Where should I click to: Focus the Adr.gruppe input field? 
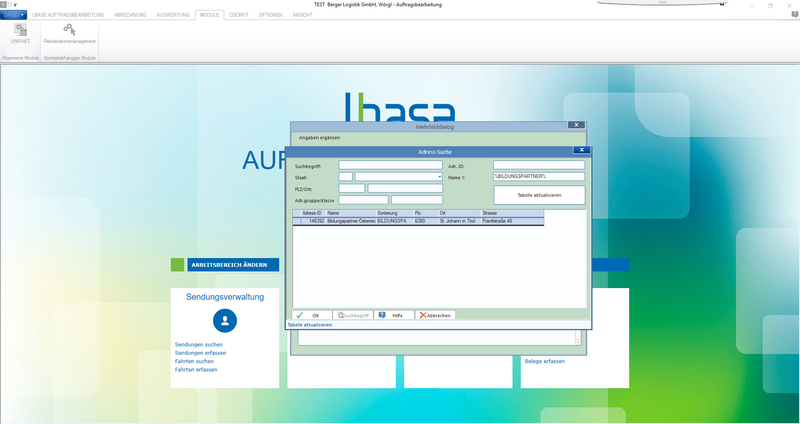click(x=363, y=200)
